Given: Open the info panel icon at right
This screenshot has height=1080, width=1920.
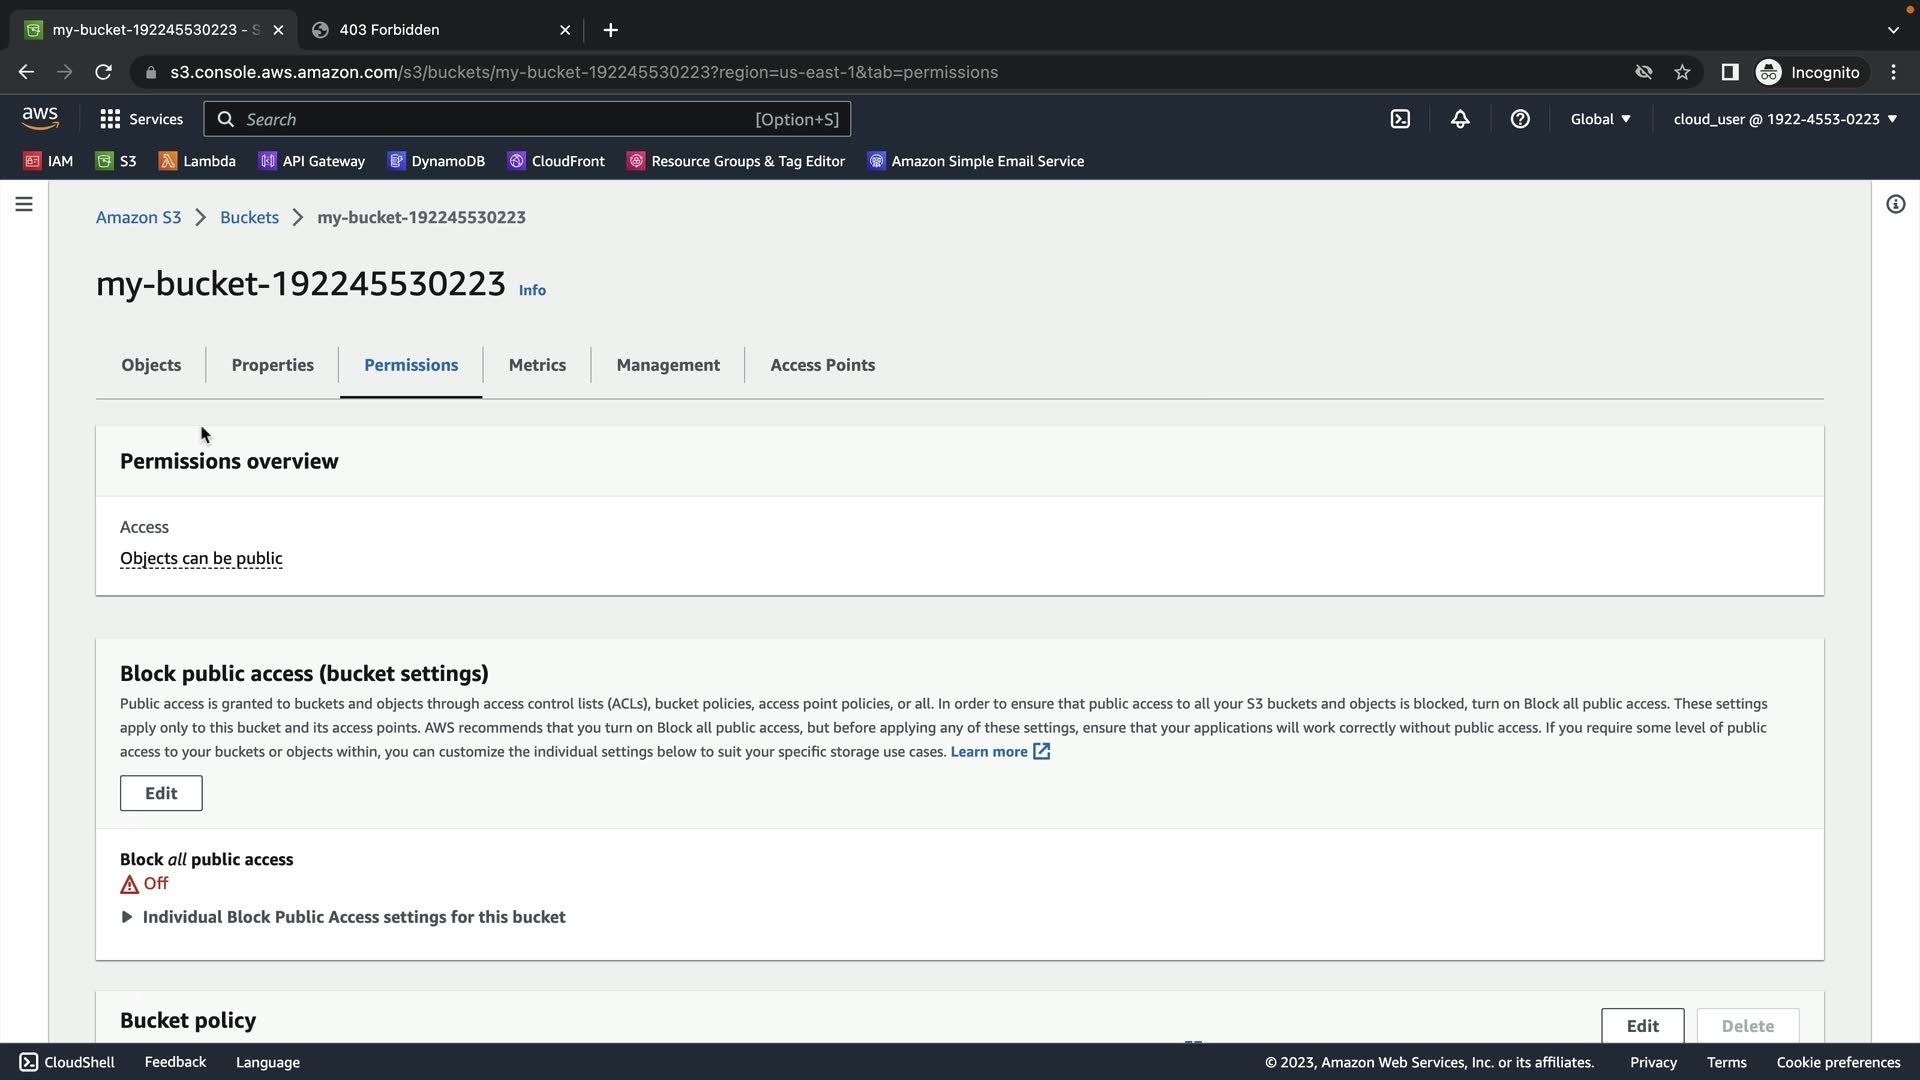Looking at the screenshot, I should (1895, 204).
